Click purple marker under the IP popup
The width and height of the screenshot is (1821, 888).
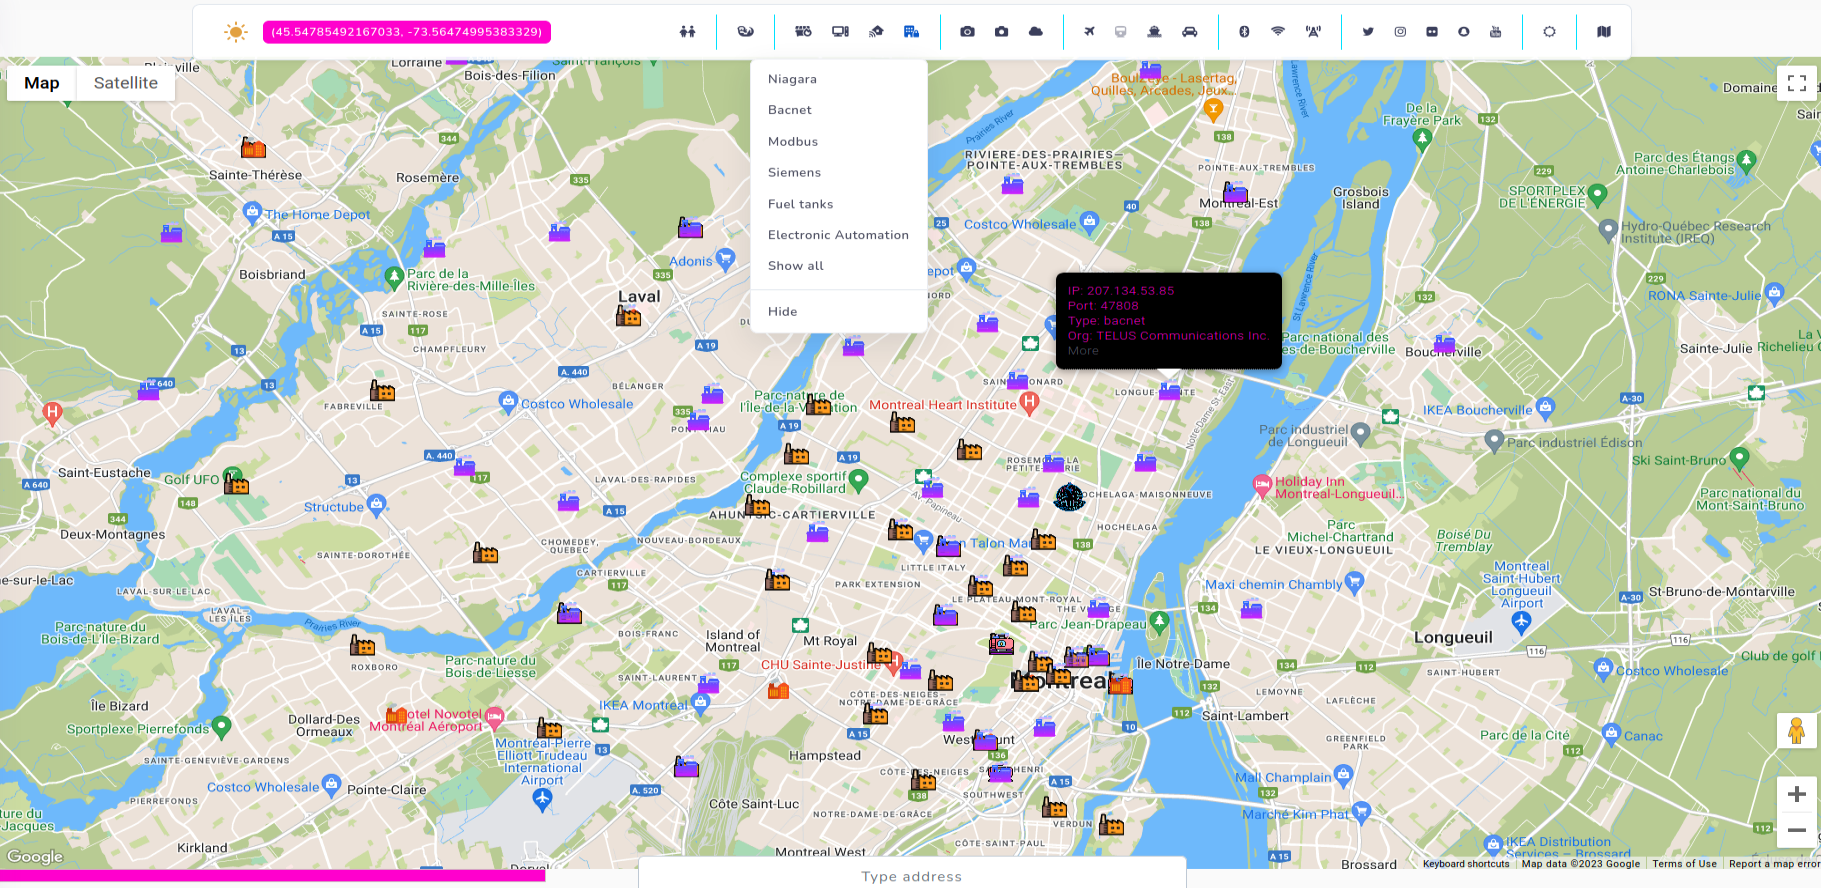point(1170,390)
